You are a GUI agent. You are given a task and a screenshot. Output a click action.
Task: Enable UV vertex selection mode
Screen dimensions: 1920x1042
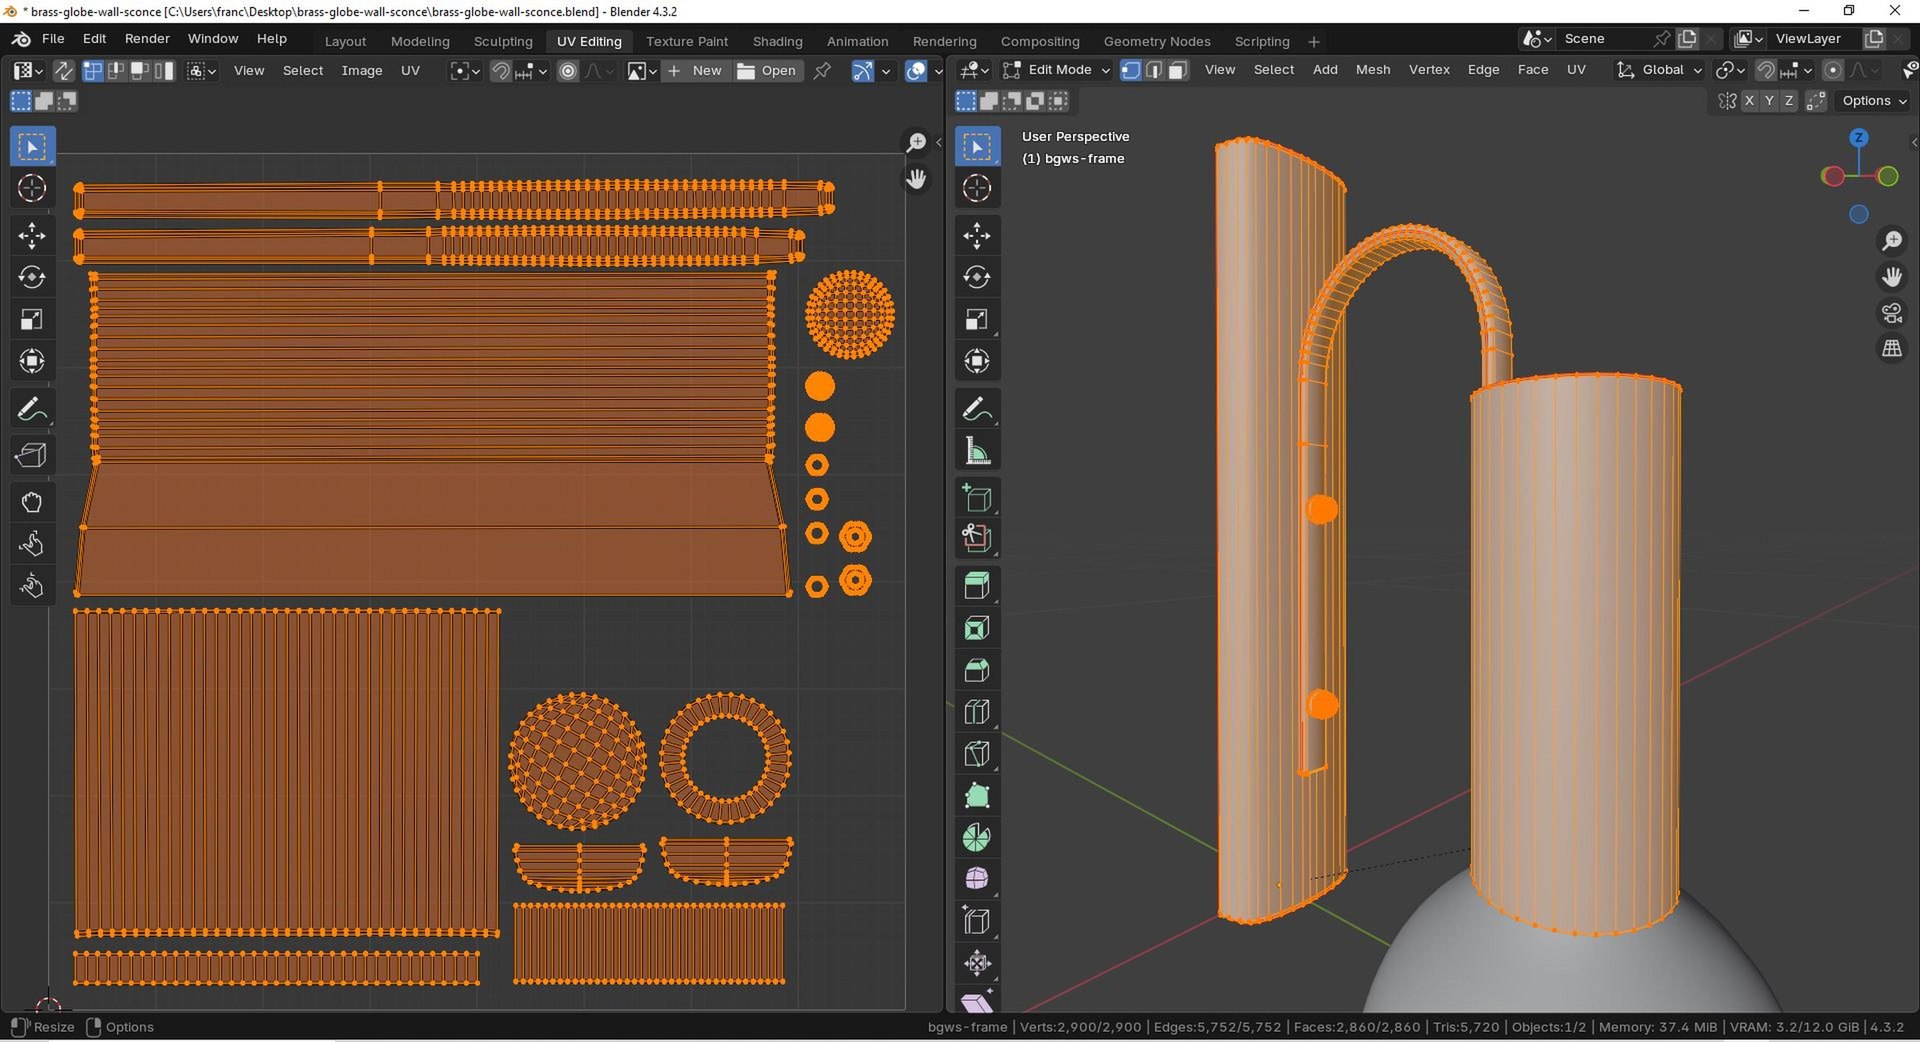(x=93, y=71)
